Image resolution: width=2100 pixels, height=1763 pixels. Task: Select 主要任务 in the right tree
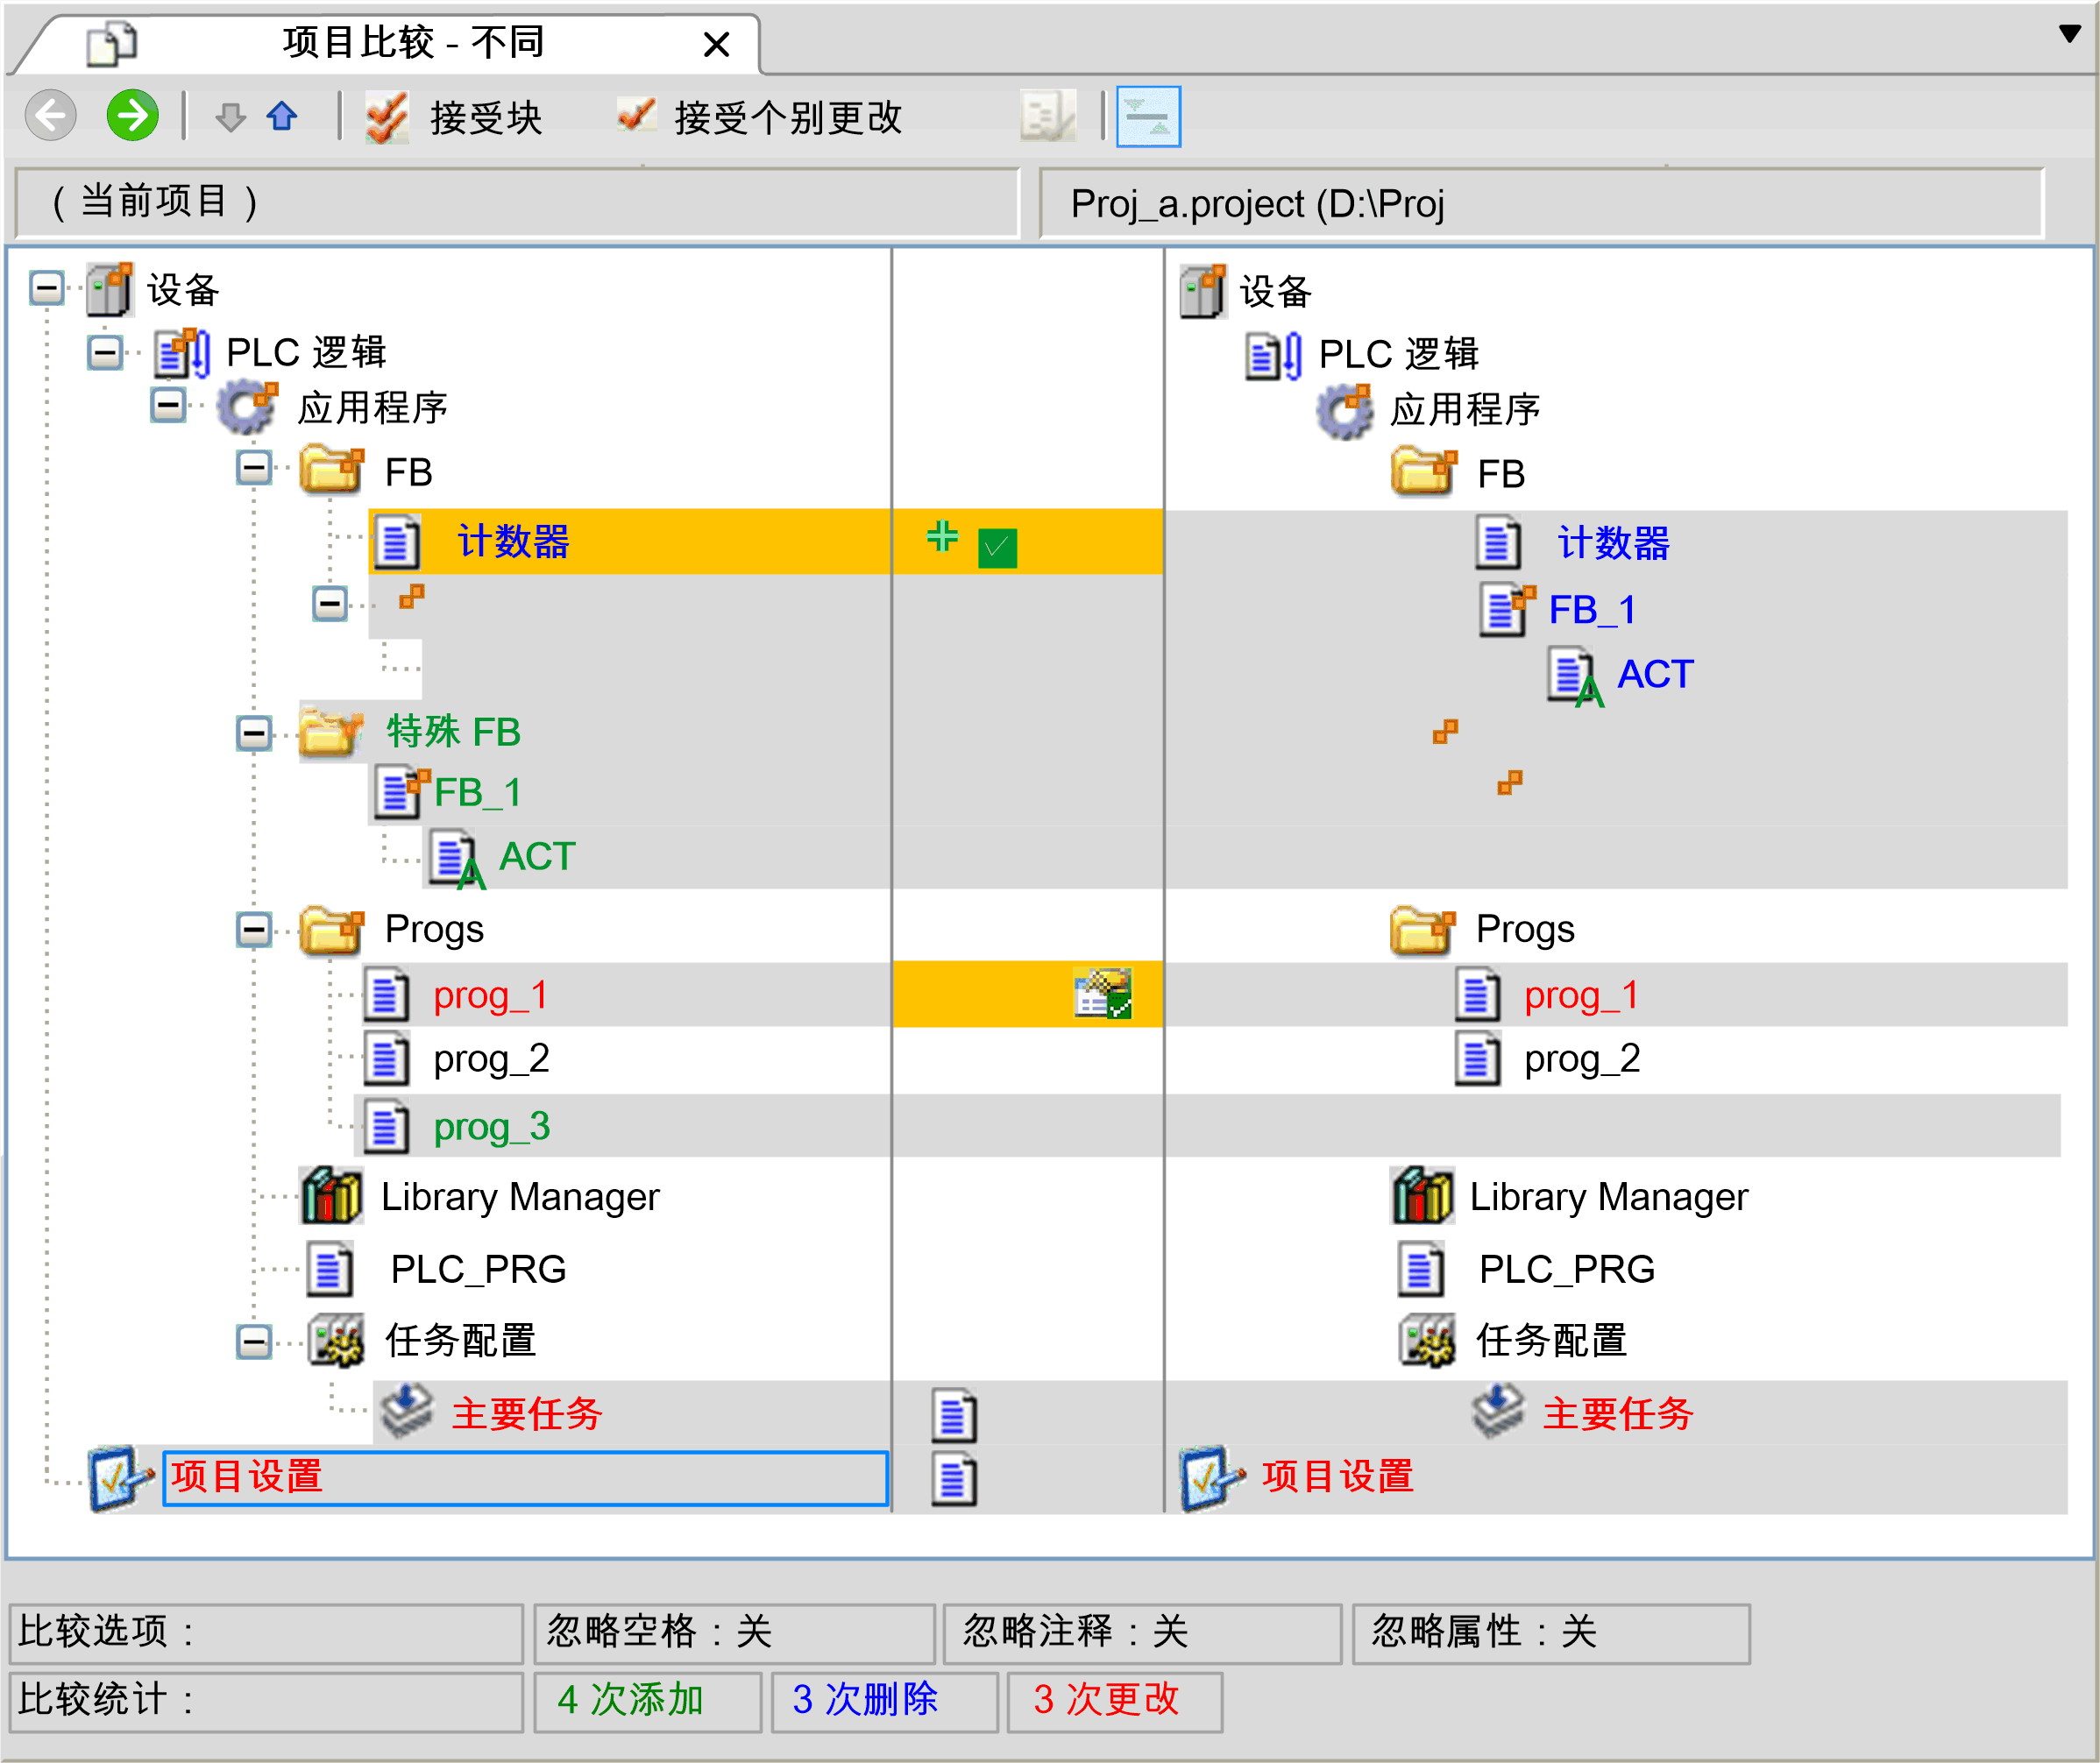pos(1618,1414)
